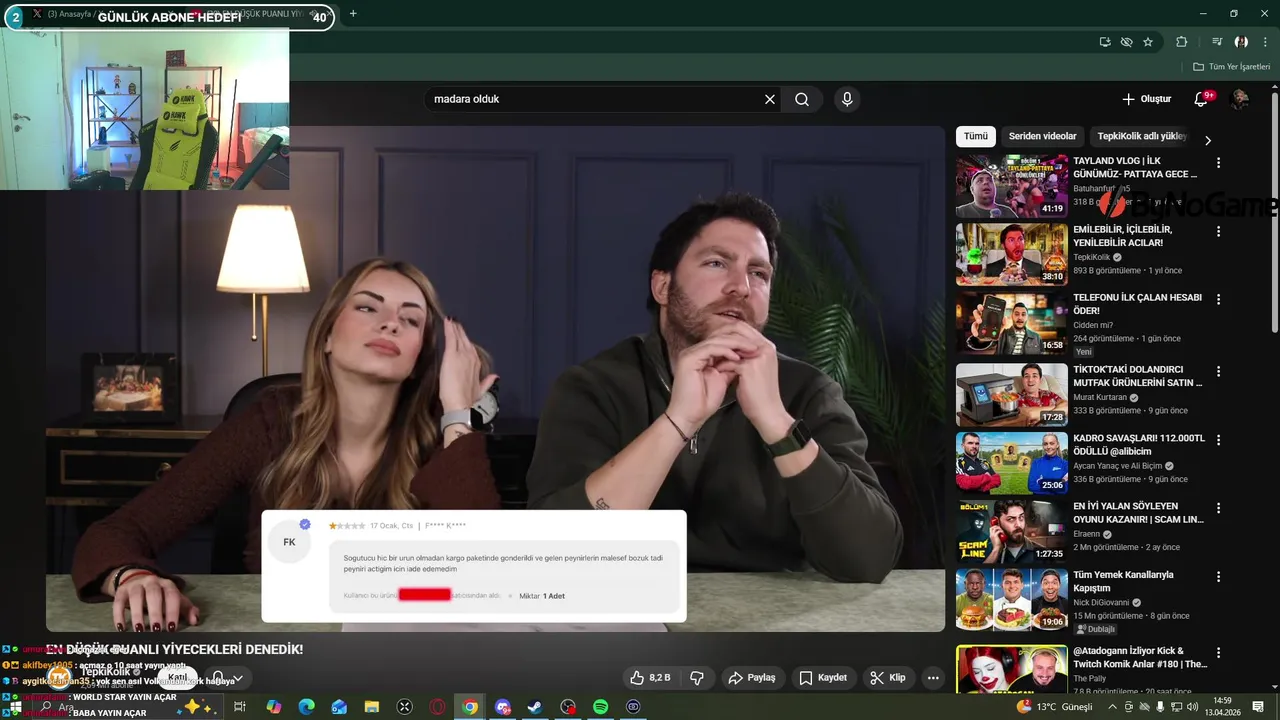
Task: Open File Explorer from the taskbar
Action: pyautogui.click(x=371, y=707)
